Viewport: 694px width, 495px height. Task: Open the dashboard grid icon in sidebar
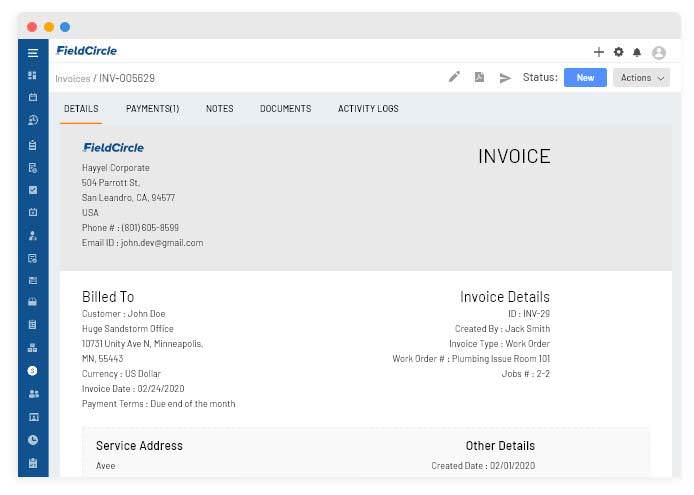pyautogui.click(x=32, y=75)
